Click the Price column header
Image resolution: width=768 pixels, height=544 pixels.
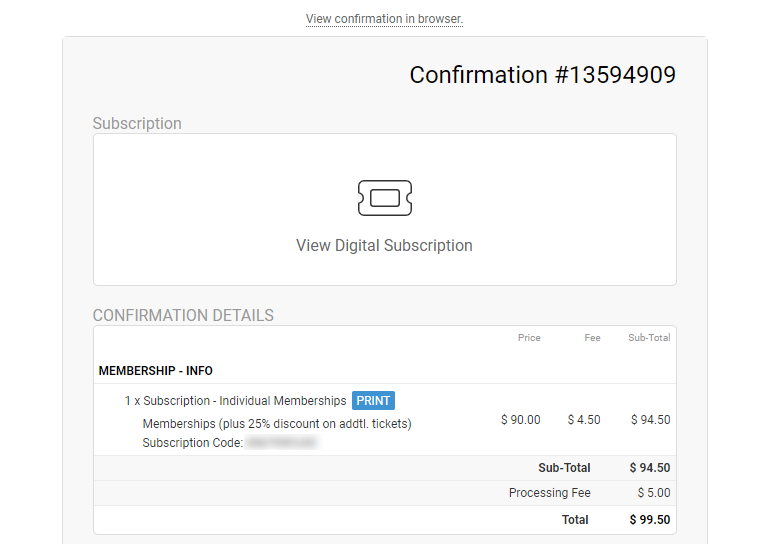(x=529, y=338)
